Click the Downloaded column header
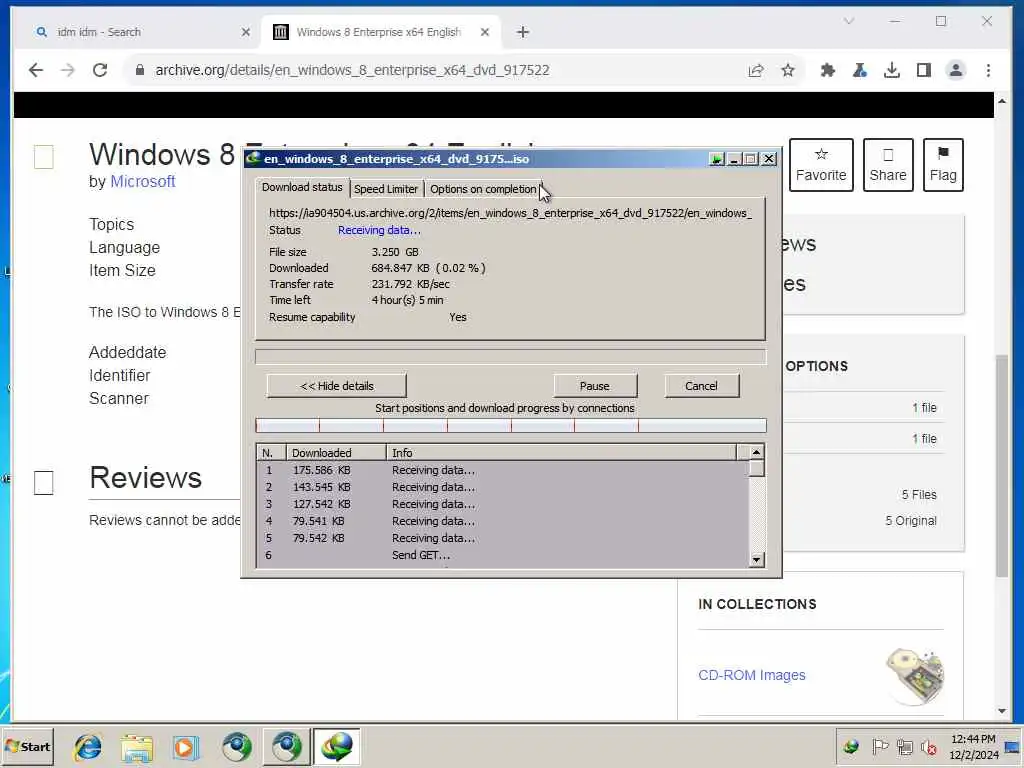Viewport: 1024px width, 768px height. pos(336,453)
